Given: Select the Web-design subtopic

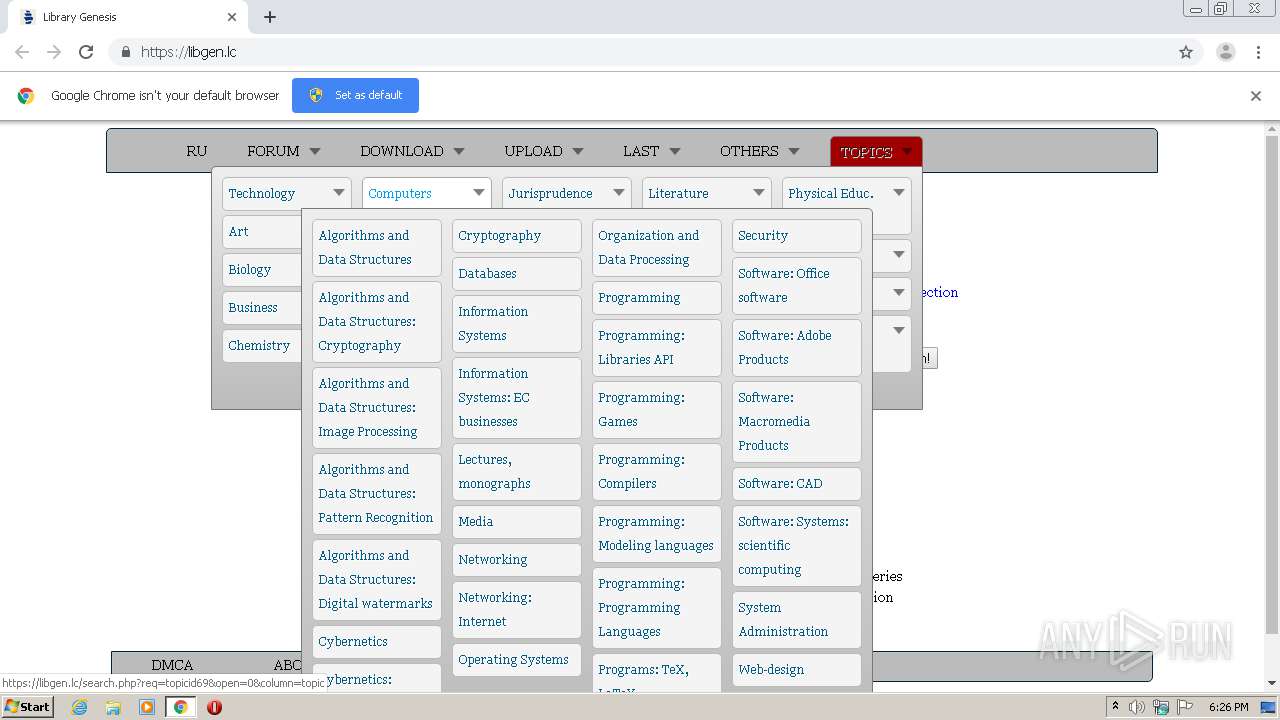Looking at the screenshot, I should 797,669.
